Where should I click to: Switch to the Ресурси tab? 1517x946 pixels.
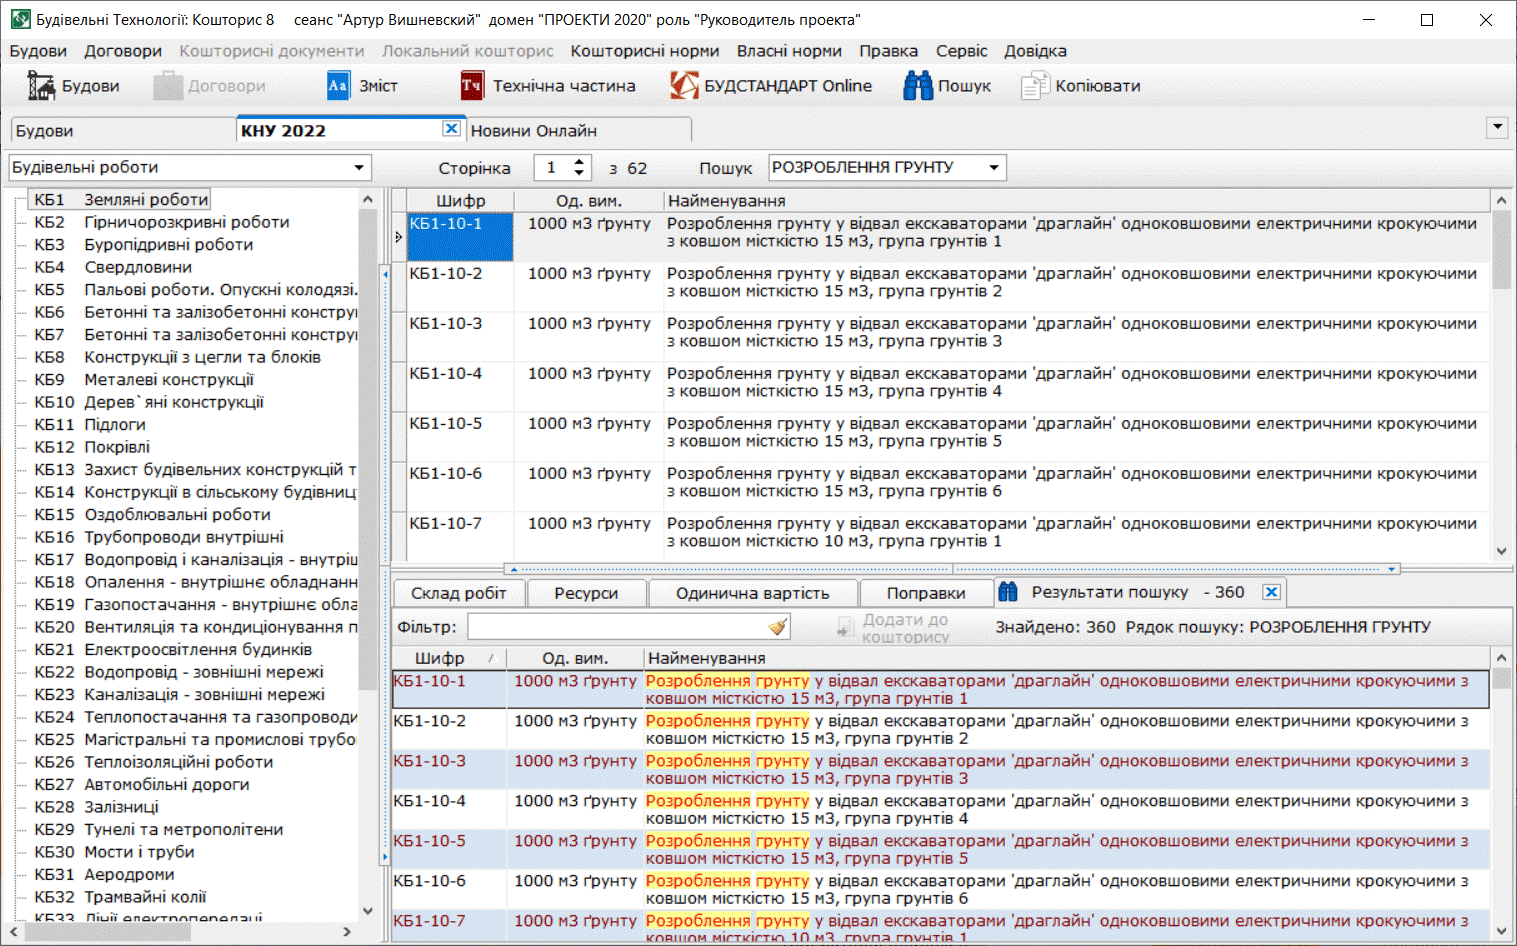coord(586,593)
